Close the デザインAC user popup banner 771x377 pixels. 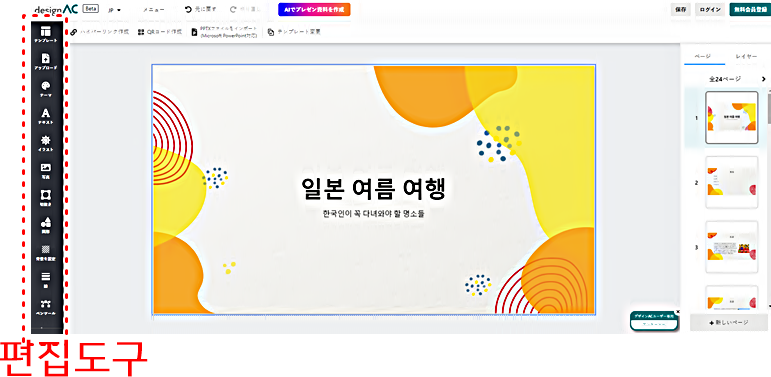[x=677, y=312]
